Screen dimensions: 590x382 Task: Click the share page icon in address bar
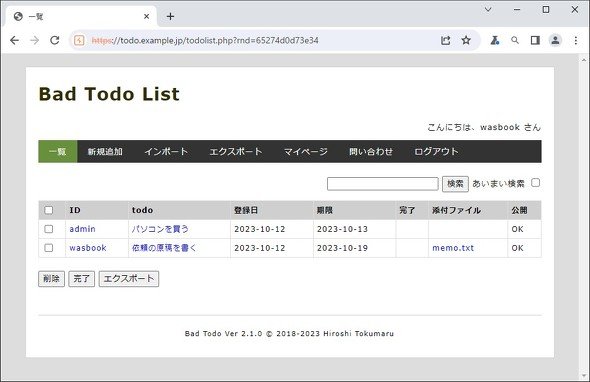pyautogui.click(x=446, y=40)
